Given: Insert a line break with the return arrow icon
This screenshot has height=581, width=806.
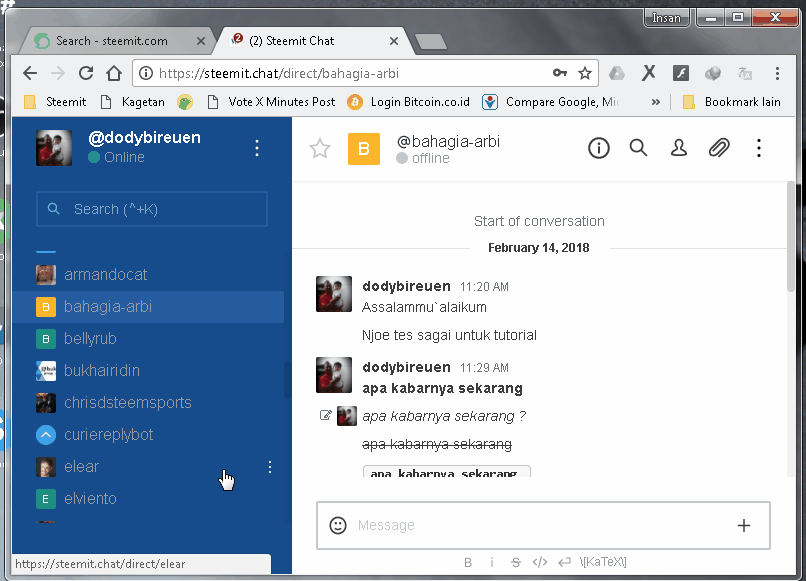Looking at the screenshot, I should tap(564, 562).
